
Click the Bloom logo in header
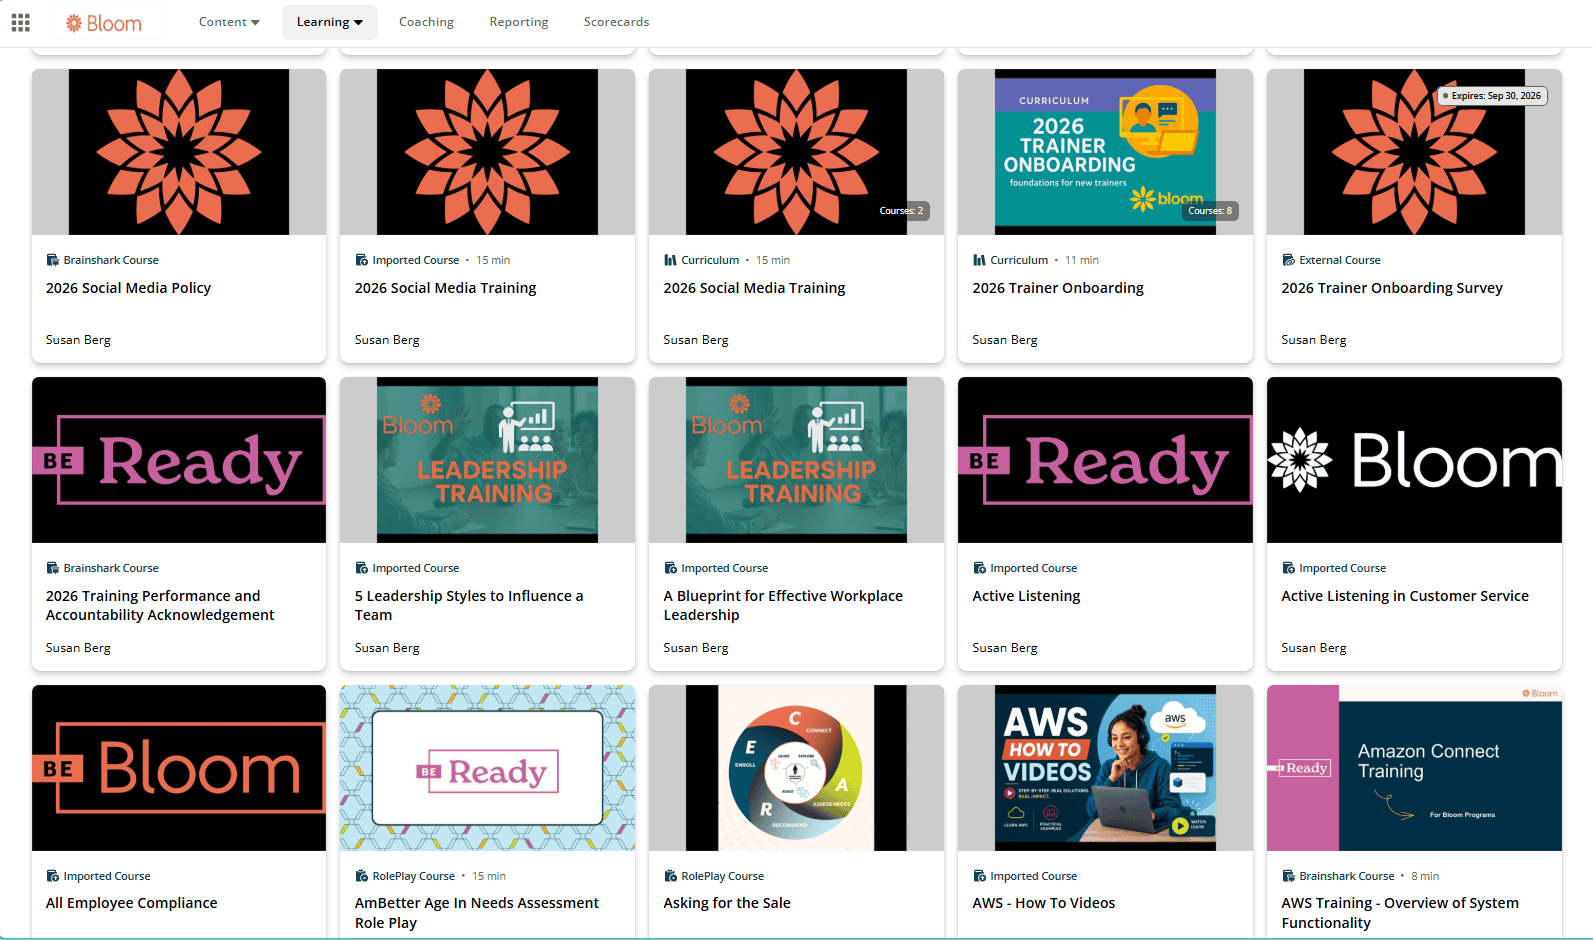(x=104, y=23)
